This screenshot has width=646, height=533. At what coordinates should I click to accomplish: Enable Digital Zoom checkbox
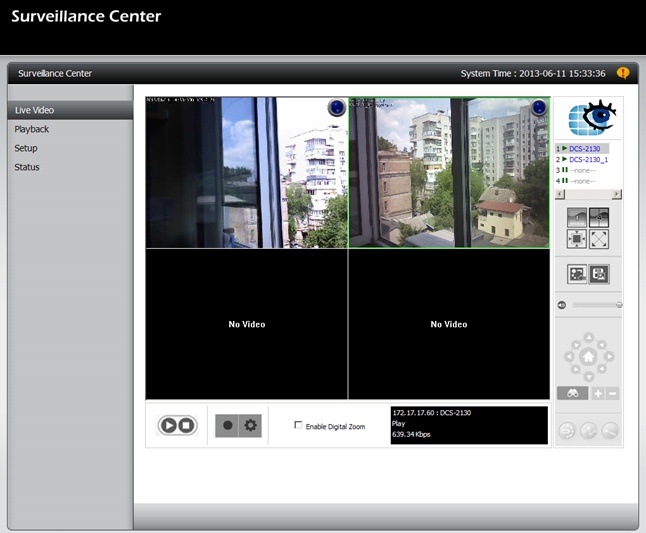coord(298,425)
